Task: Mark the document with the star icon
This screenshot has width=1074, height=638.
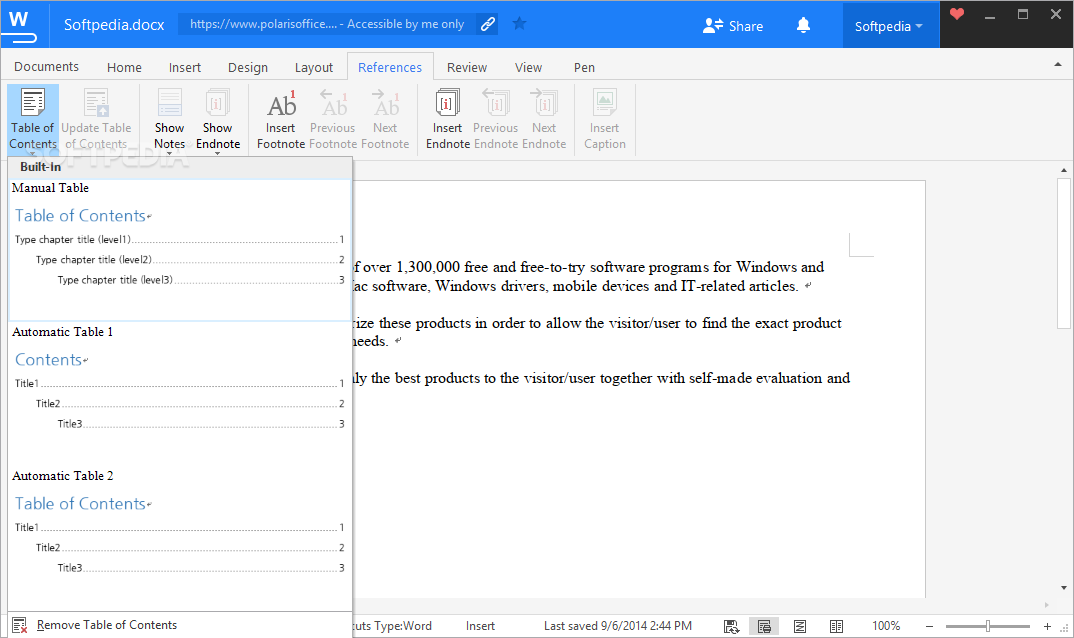Action: point(519,24)
